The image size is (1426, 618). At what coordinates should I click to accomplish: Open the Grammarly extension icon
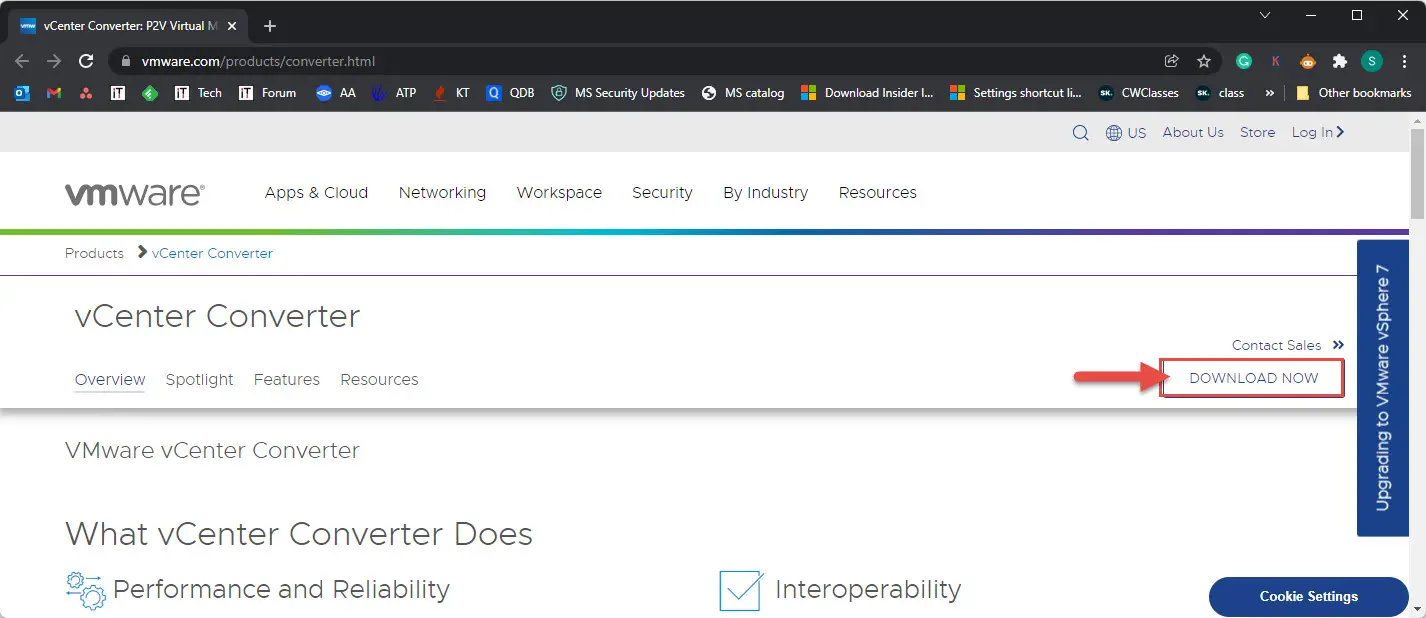point(1242,61)
